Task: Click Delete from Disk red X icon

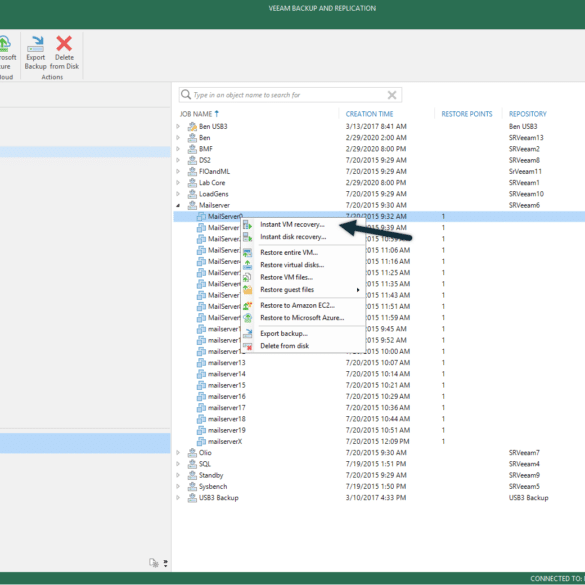Action: coord(64,43)
